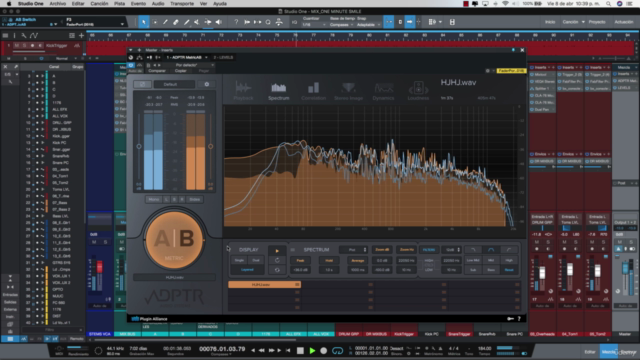Open the Correlation view in MetricAB
The height and width of the screenshot is (360, 640).
pyautogui.click(x=313, y=91)
